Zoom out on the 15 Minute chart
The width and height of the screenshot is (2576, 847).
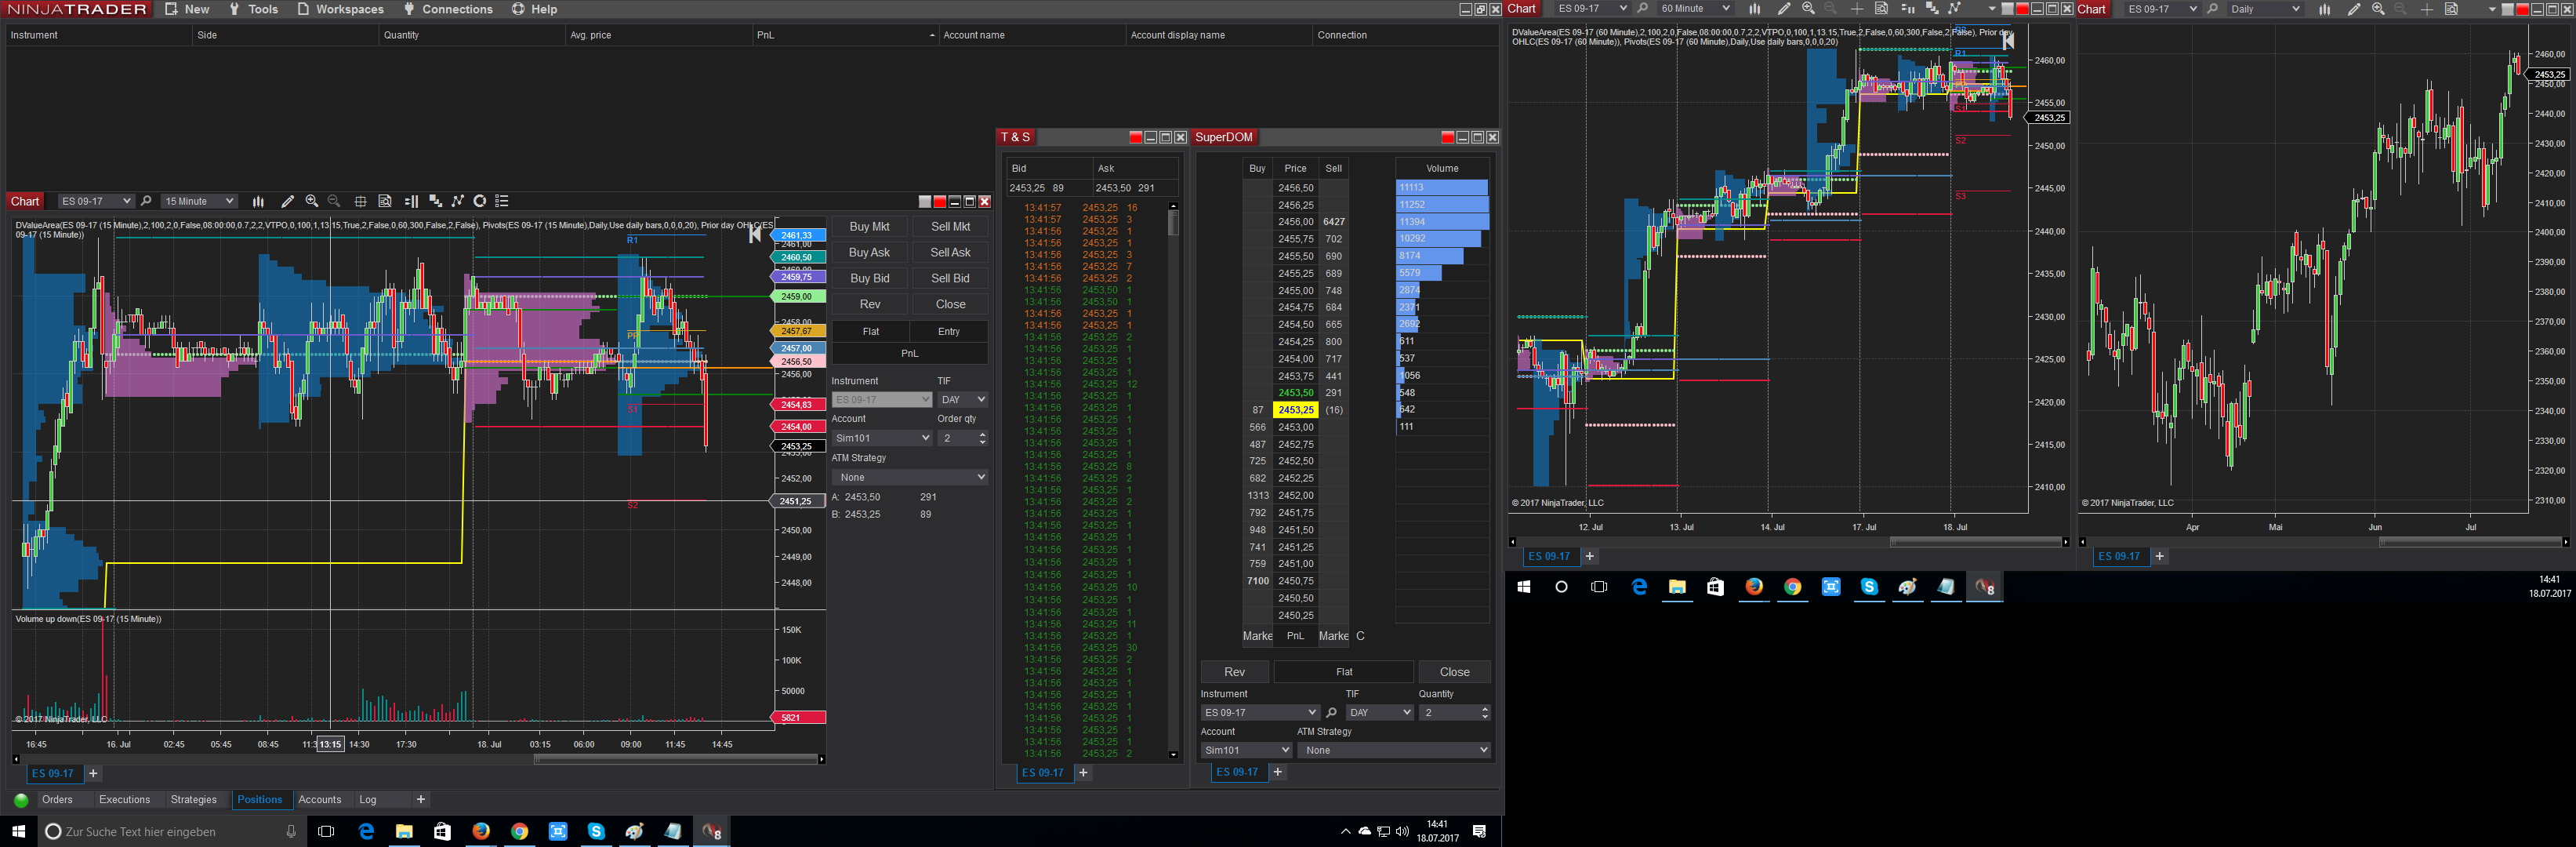[334, 202]
